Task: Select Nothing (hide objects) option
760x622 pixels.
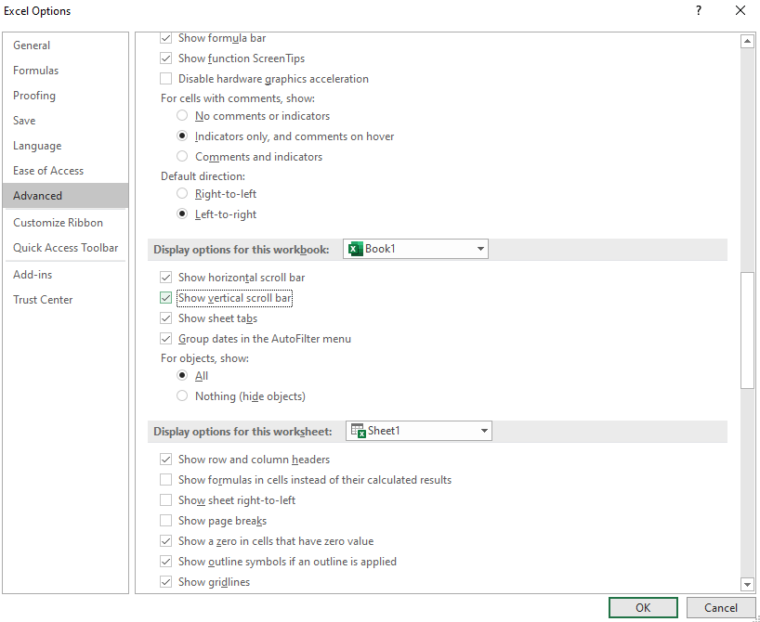Action: coord(182,396)
